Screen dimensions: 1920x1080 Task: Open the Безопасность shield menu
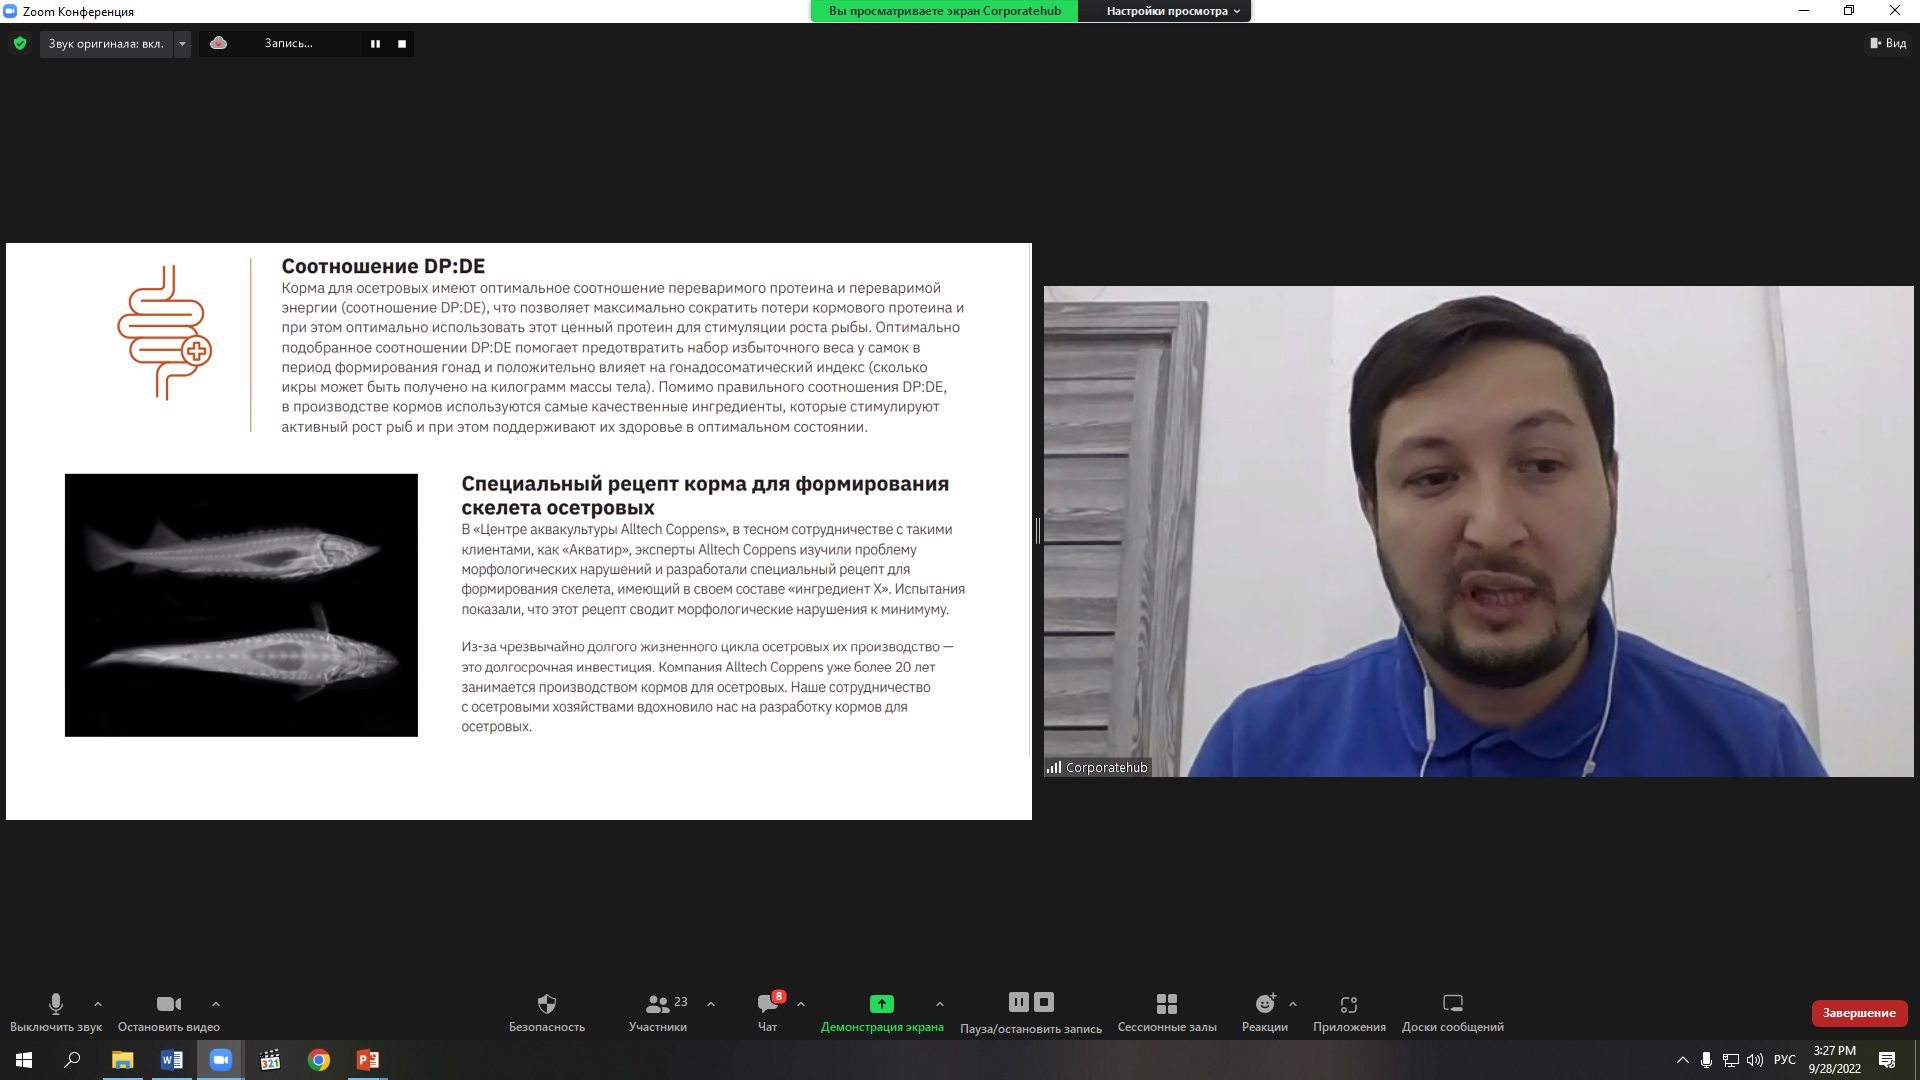[546, 1012]
